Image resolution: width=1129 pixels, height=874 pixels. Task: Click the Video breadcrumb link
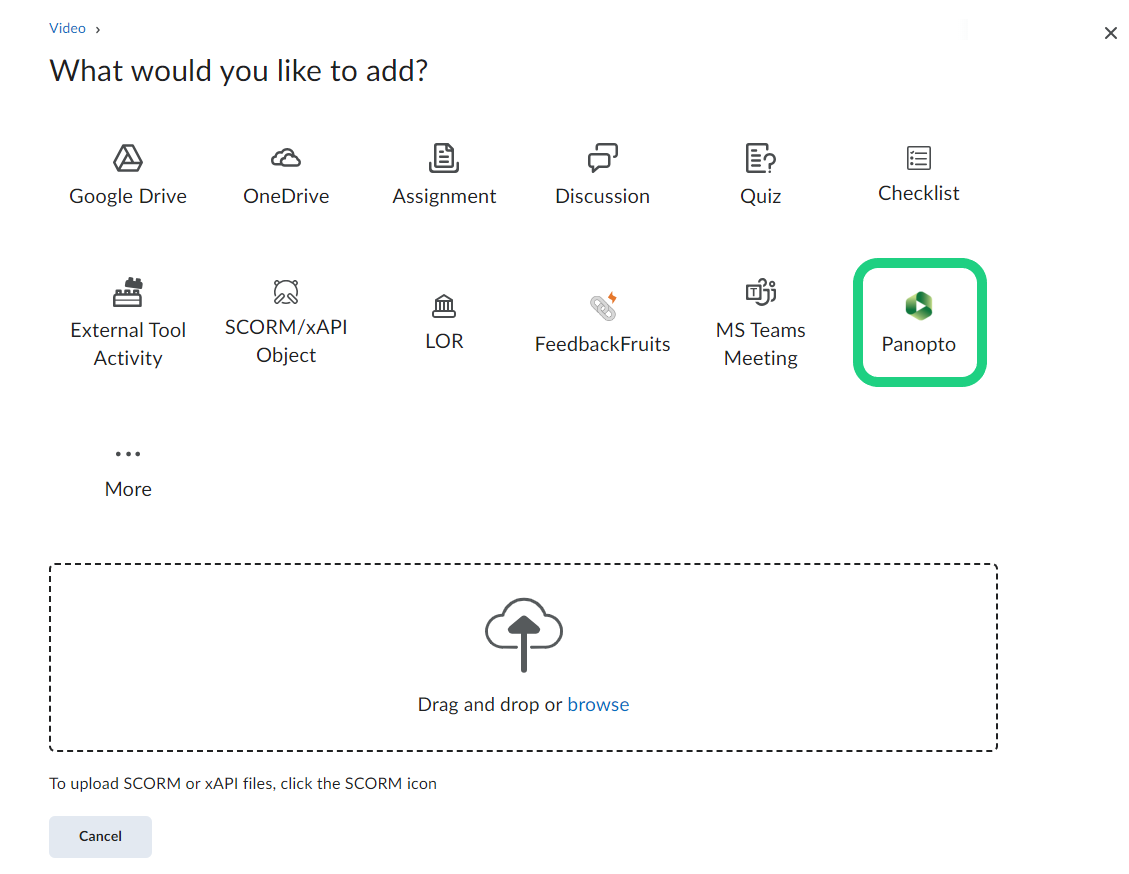pos(68,28)
